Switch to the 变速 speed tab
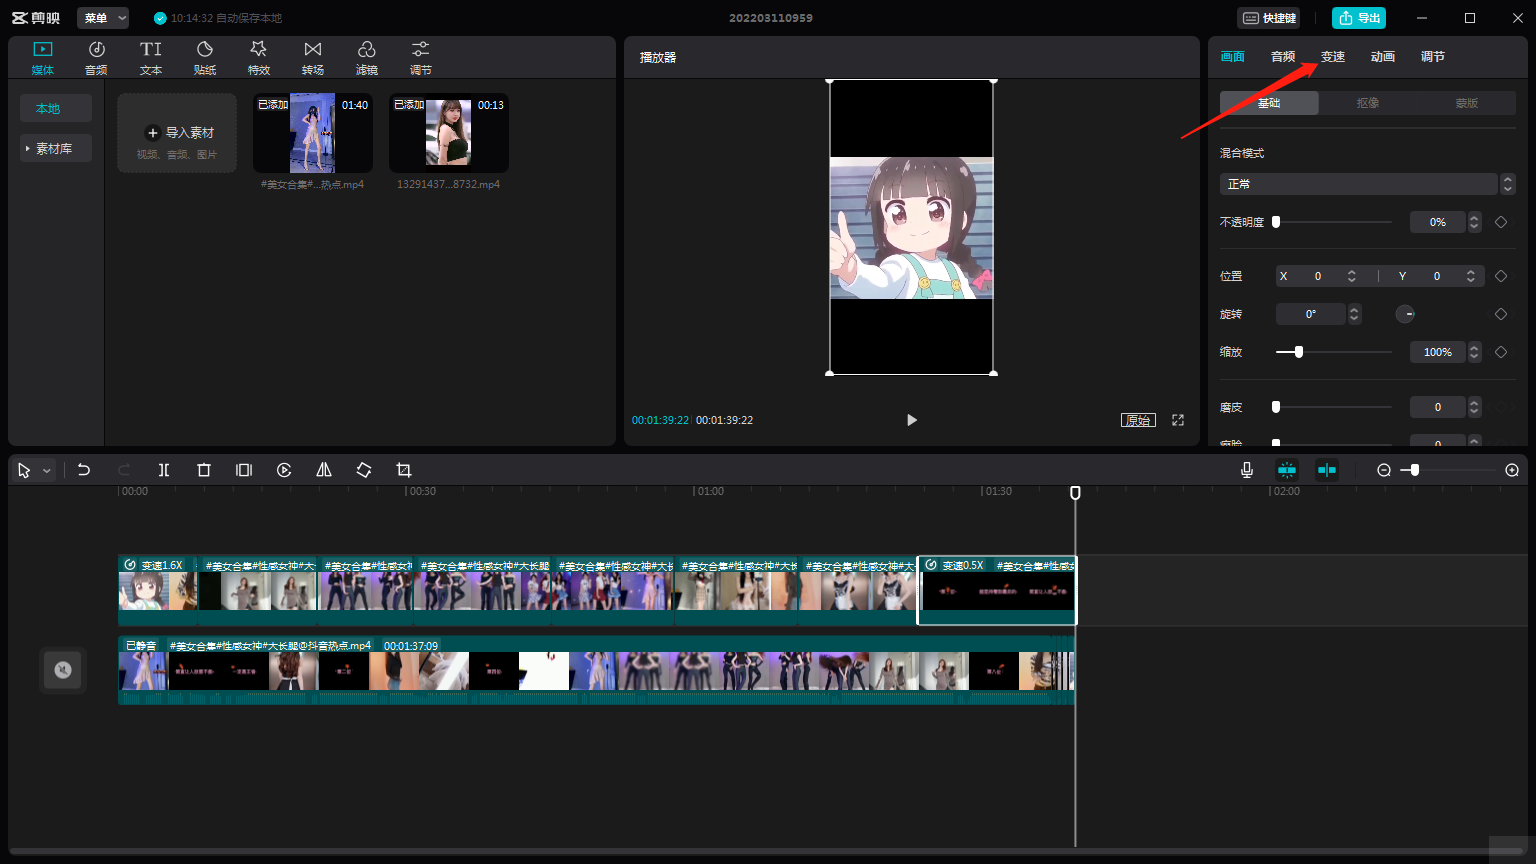 [1333, 57]
